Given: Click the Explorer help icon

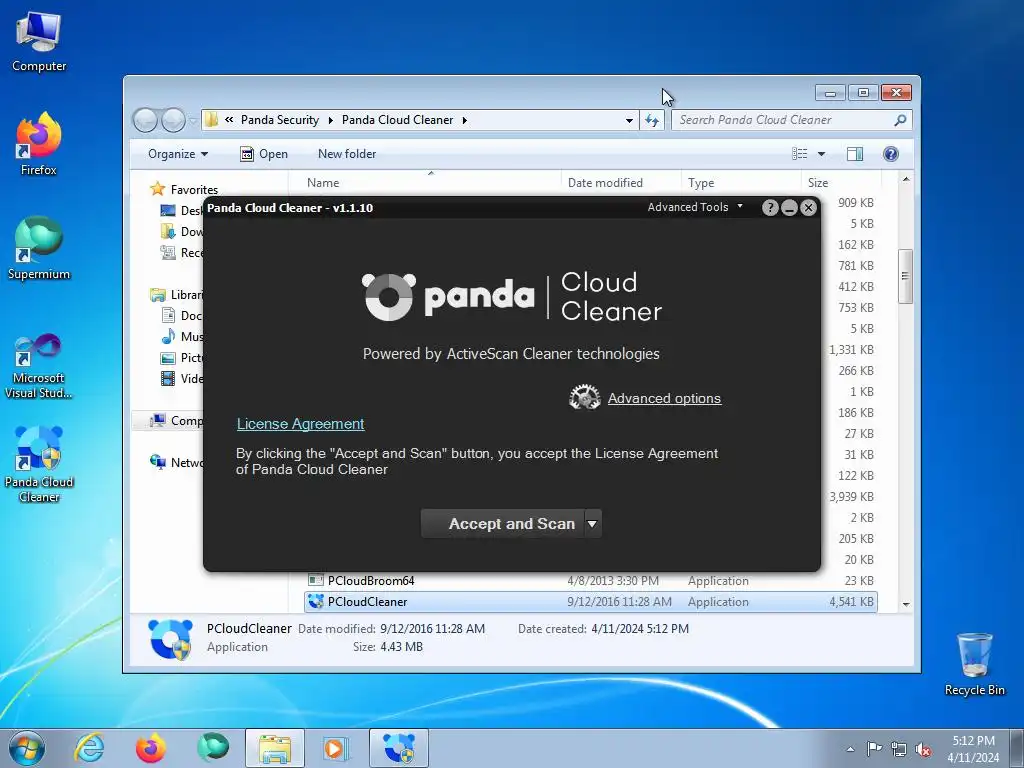Looking at the screenshot, I should (891, 154).
